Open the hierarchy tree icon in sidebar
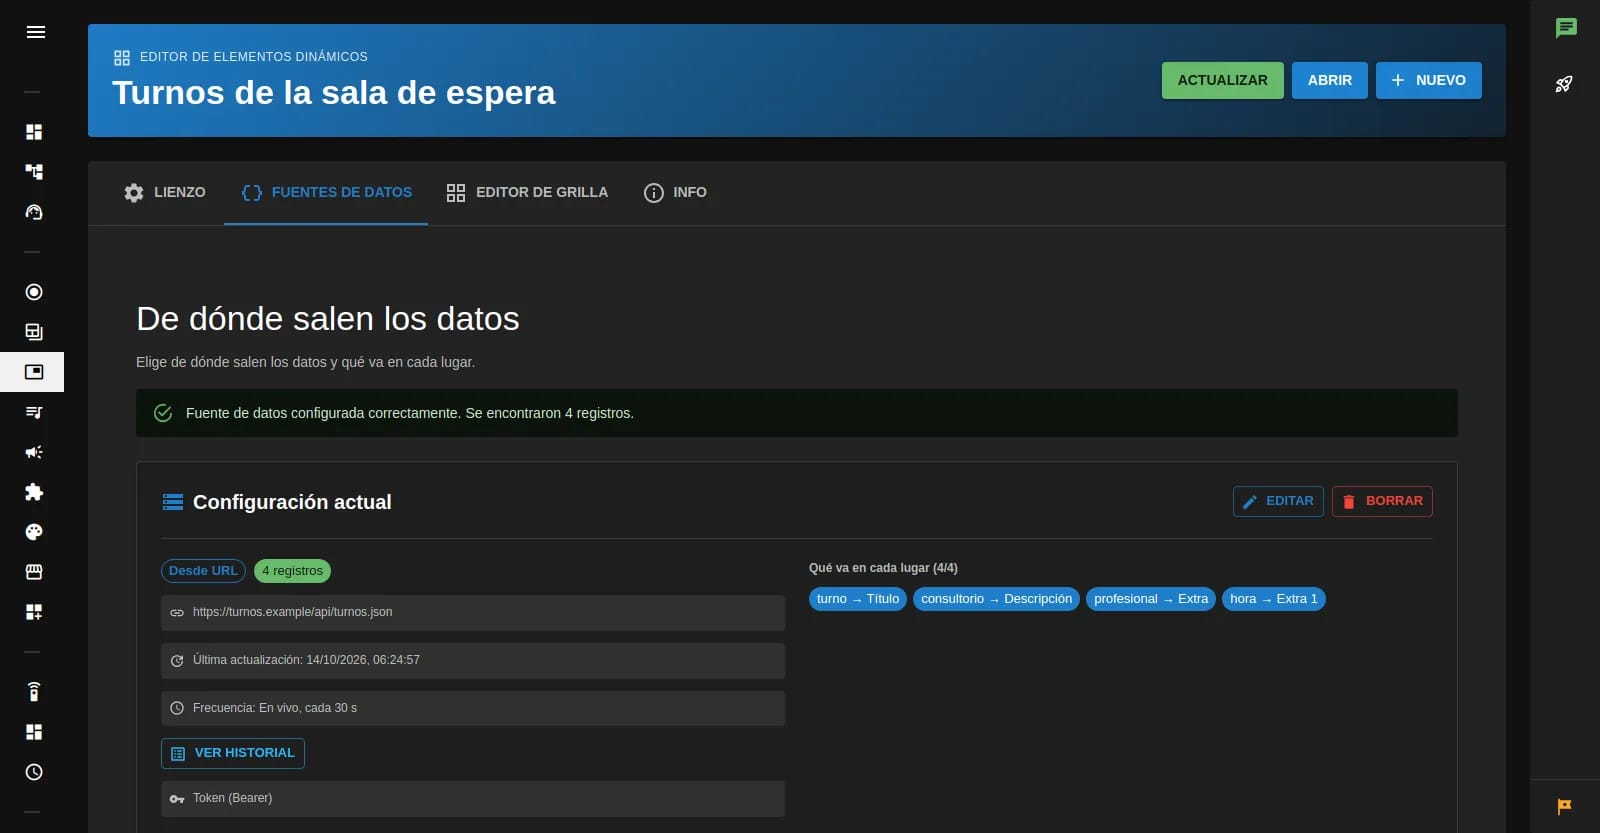1600x833 pixels. [34, 172]
